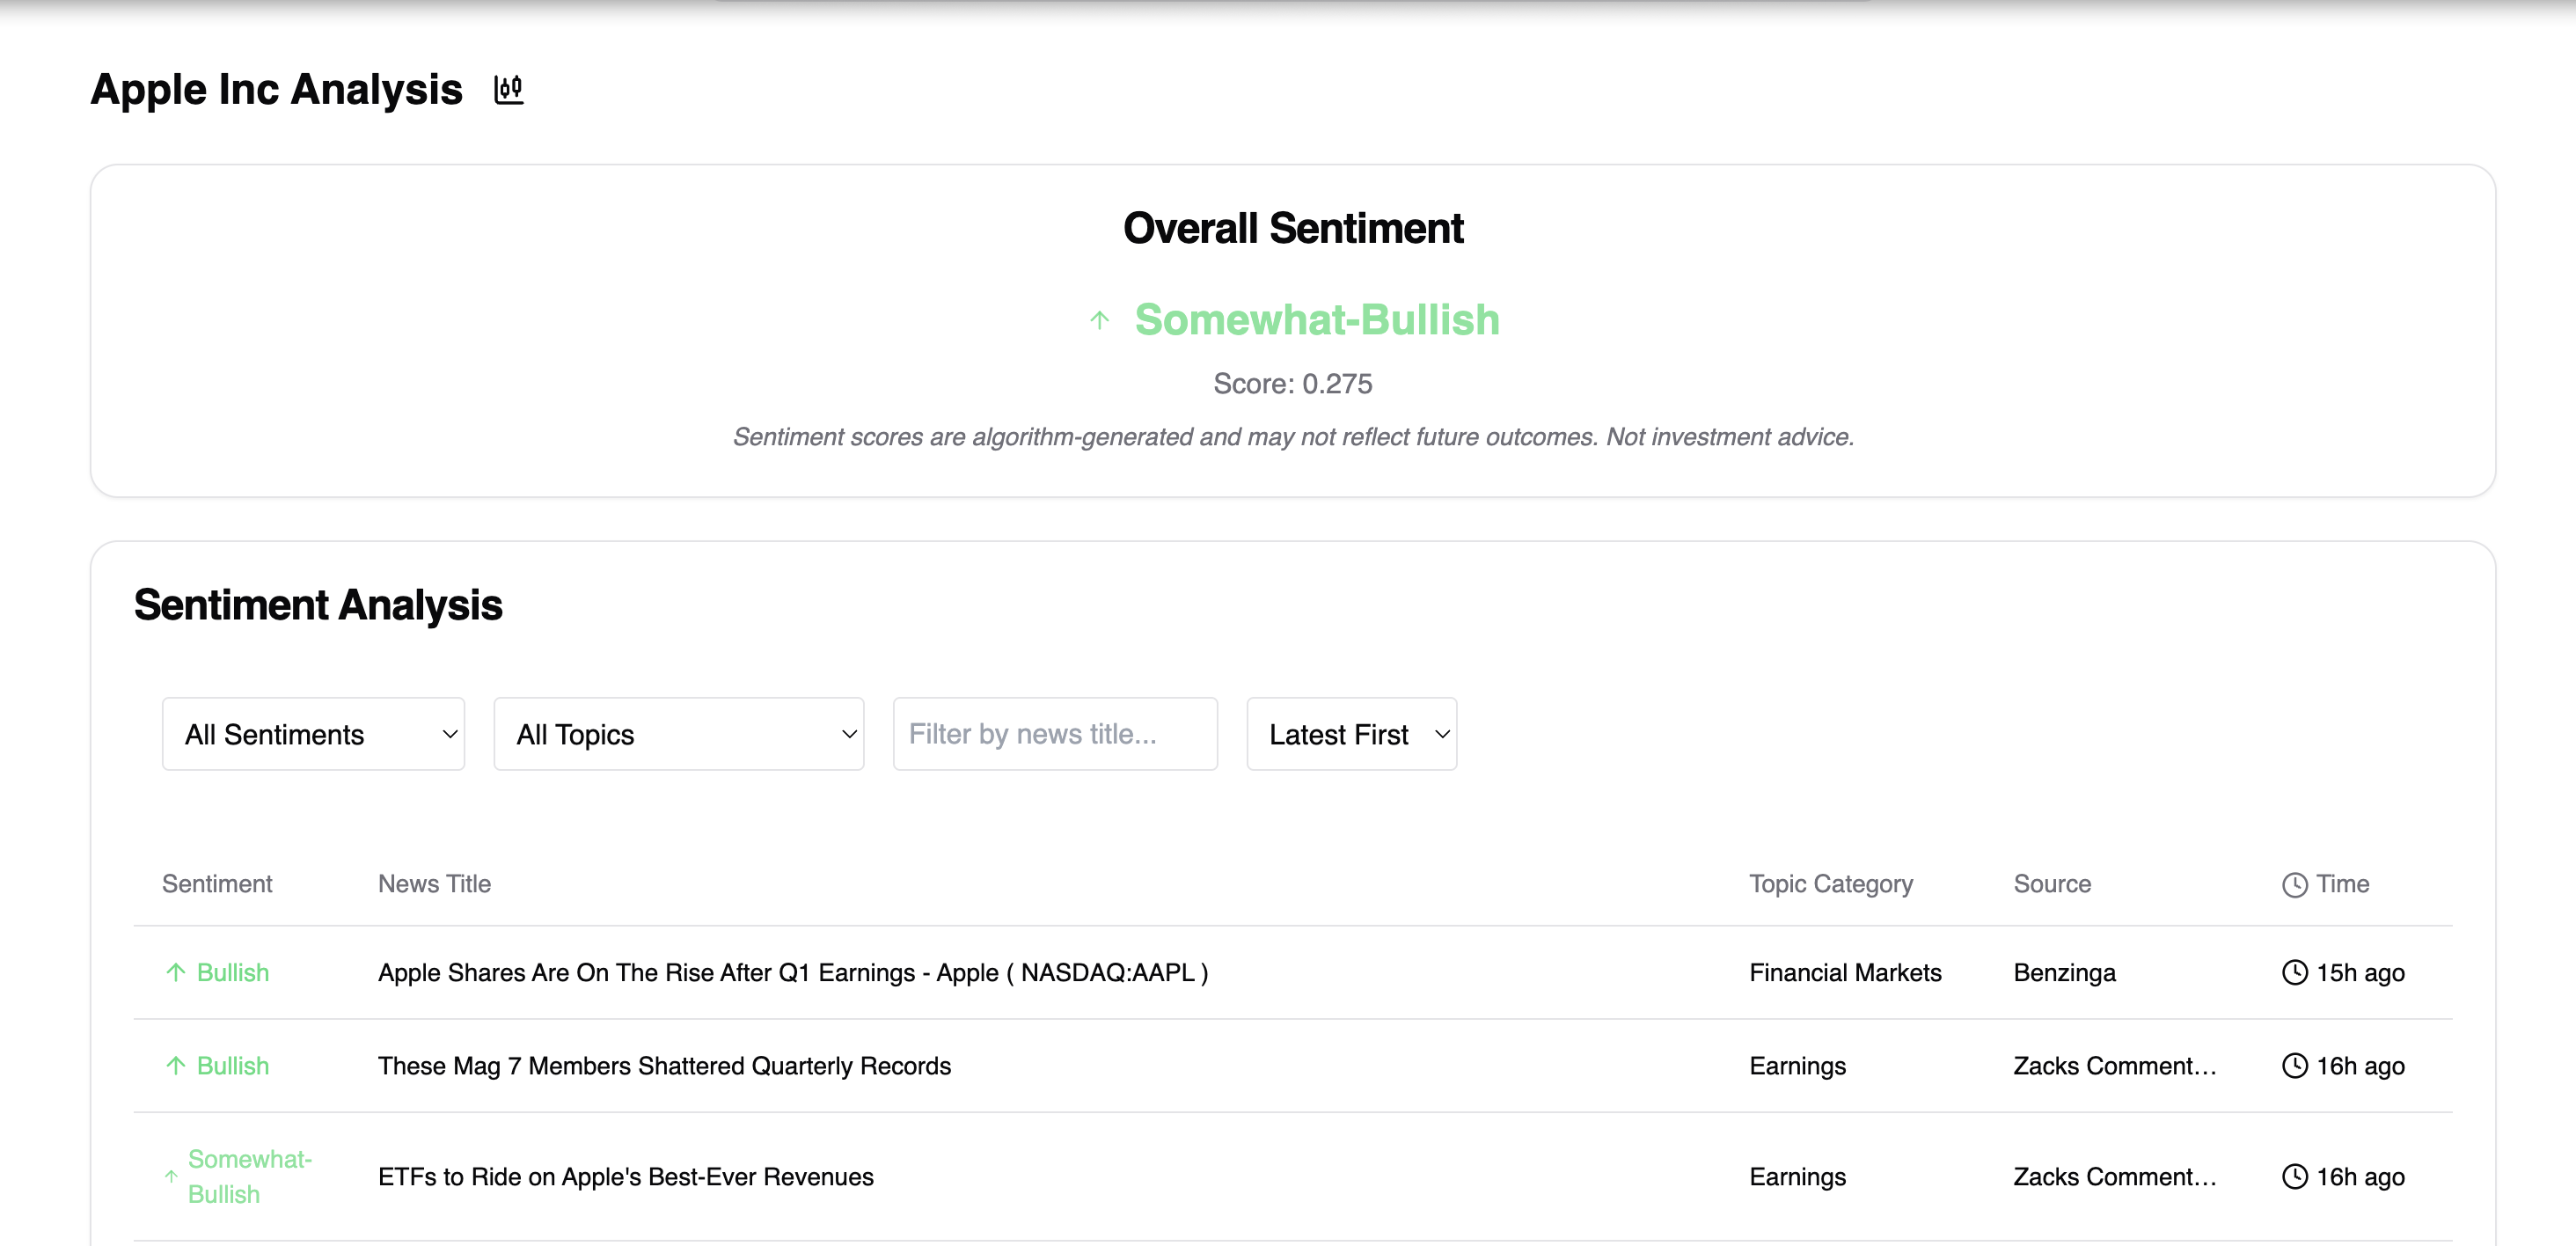Click the Benzinga source cell
Screen dimensions: 2576x1246
coord(2064,973)
